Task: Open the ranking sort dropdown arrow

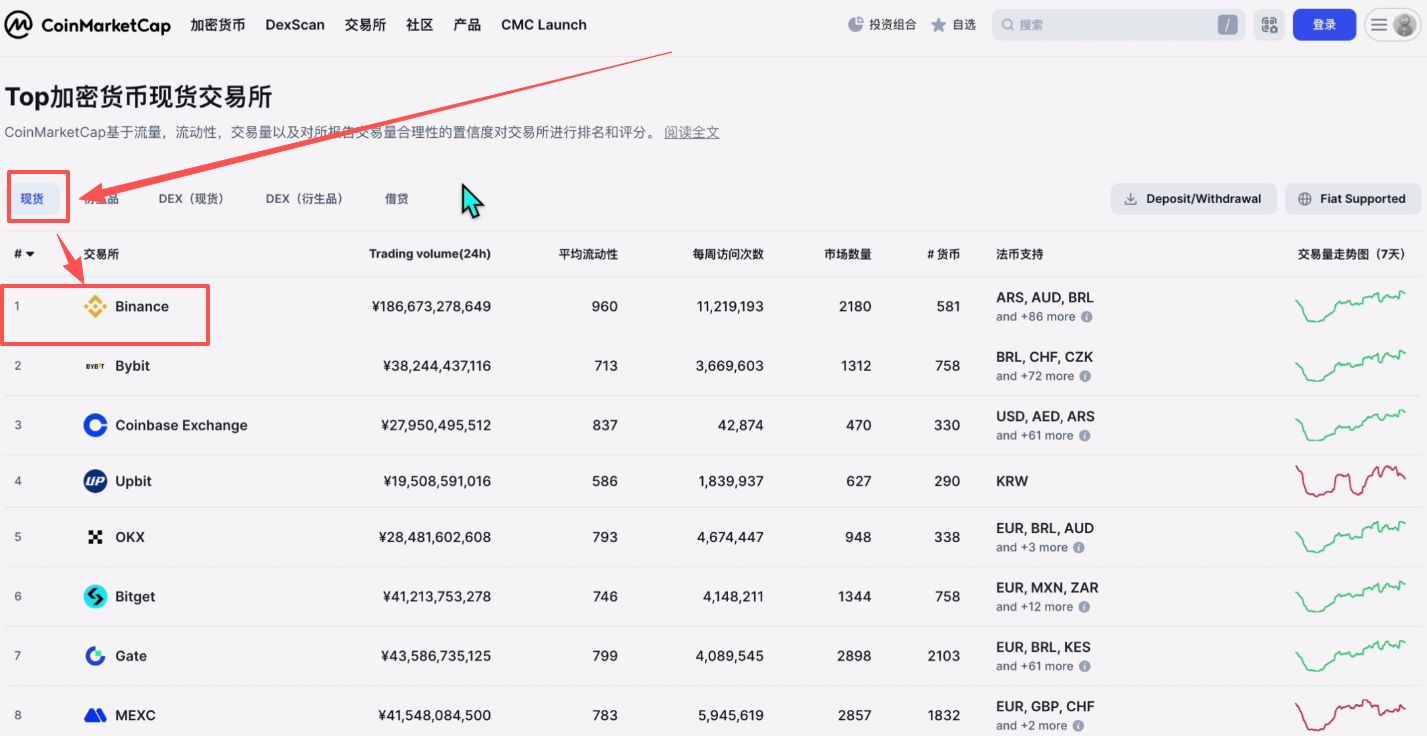Action: (28, 254)
